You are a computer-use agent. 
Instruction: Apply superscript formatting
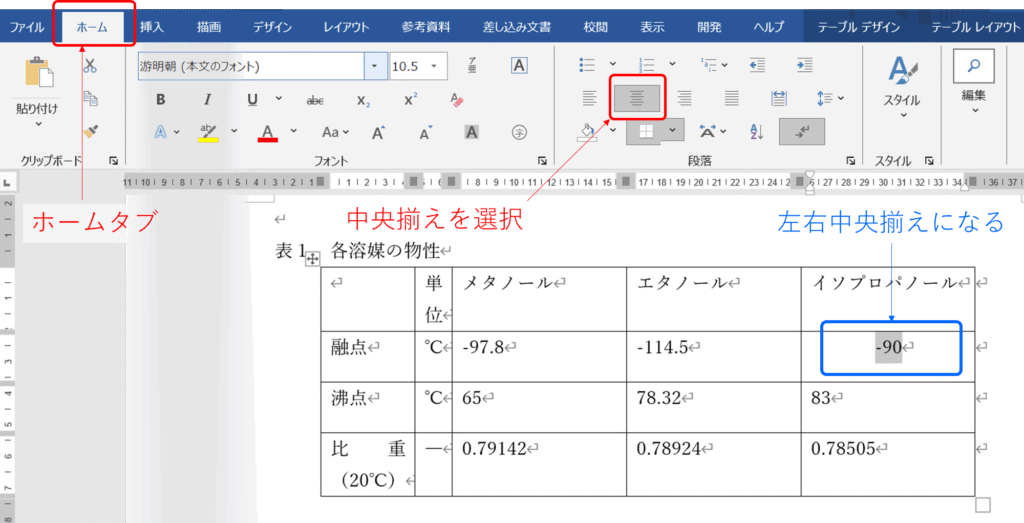tap(410, 100)
